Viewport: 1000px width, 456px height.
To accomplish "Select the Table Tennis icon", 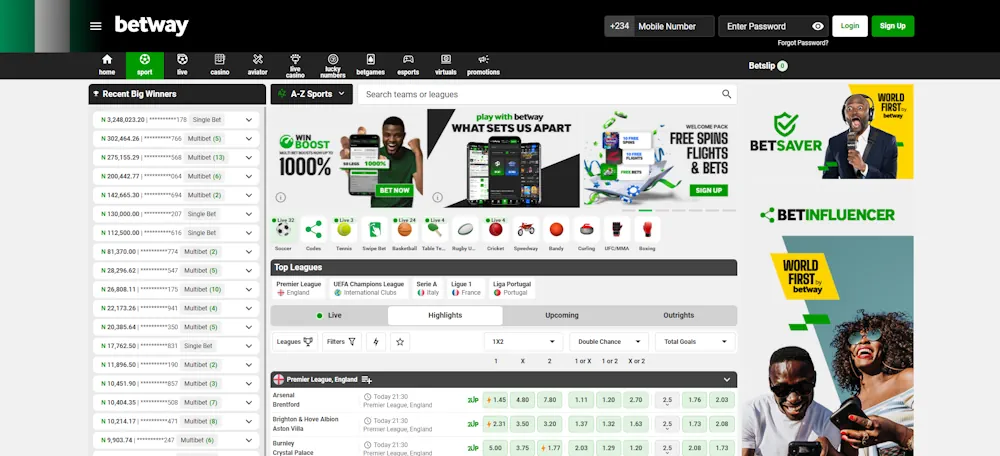I will (435, 230).
